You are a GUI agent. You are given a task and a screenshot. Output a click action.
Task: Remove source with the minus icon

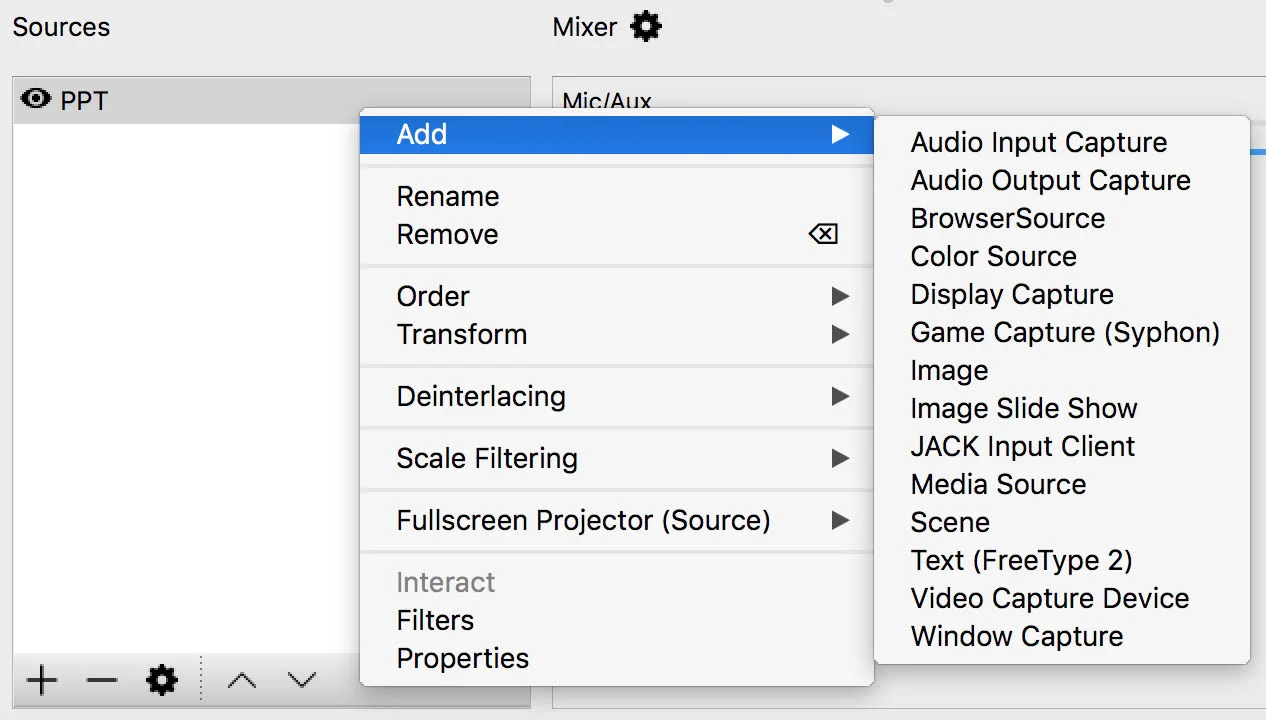pos(102,681)
